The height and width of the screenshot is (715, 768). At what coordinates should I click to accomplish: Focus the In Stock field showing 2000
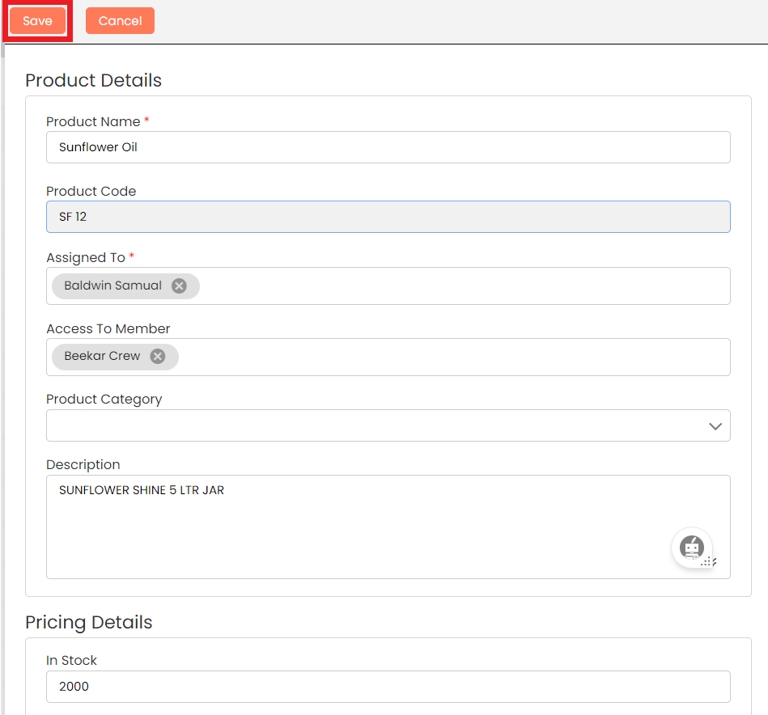[x=388, y=687]
